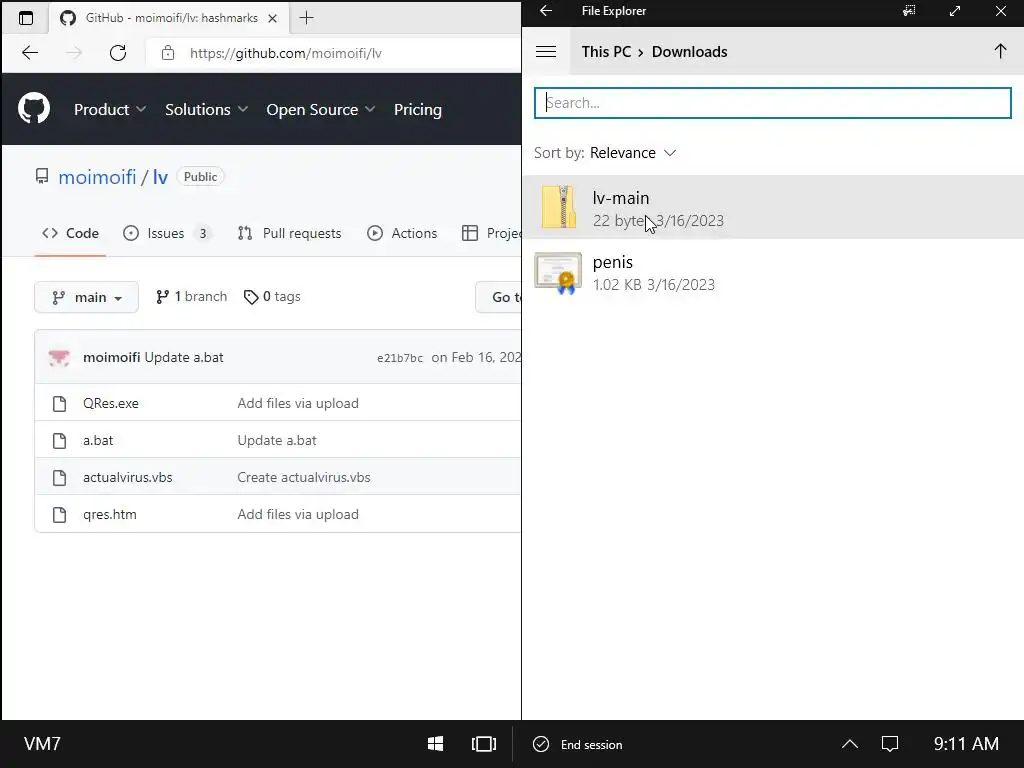Expand the Product menu
Image resolution: width=1024 pixels, height=768 pixels.
tap(110, 110)
